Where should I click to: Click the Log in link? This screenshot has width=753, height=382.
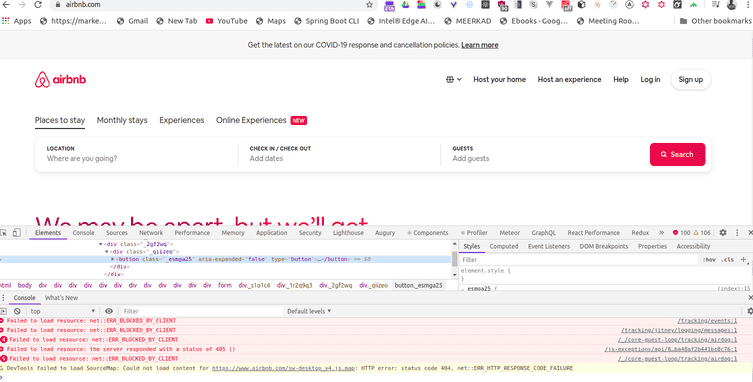650,80
